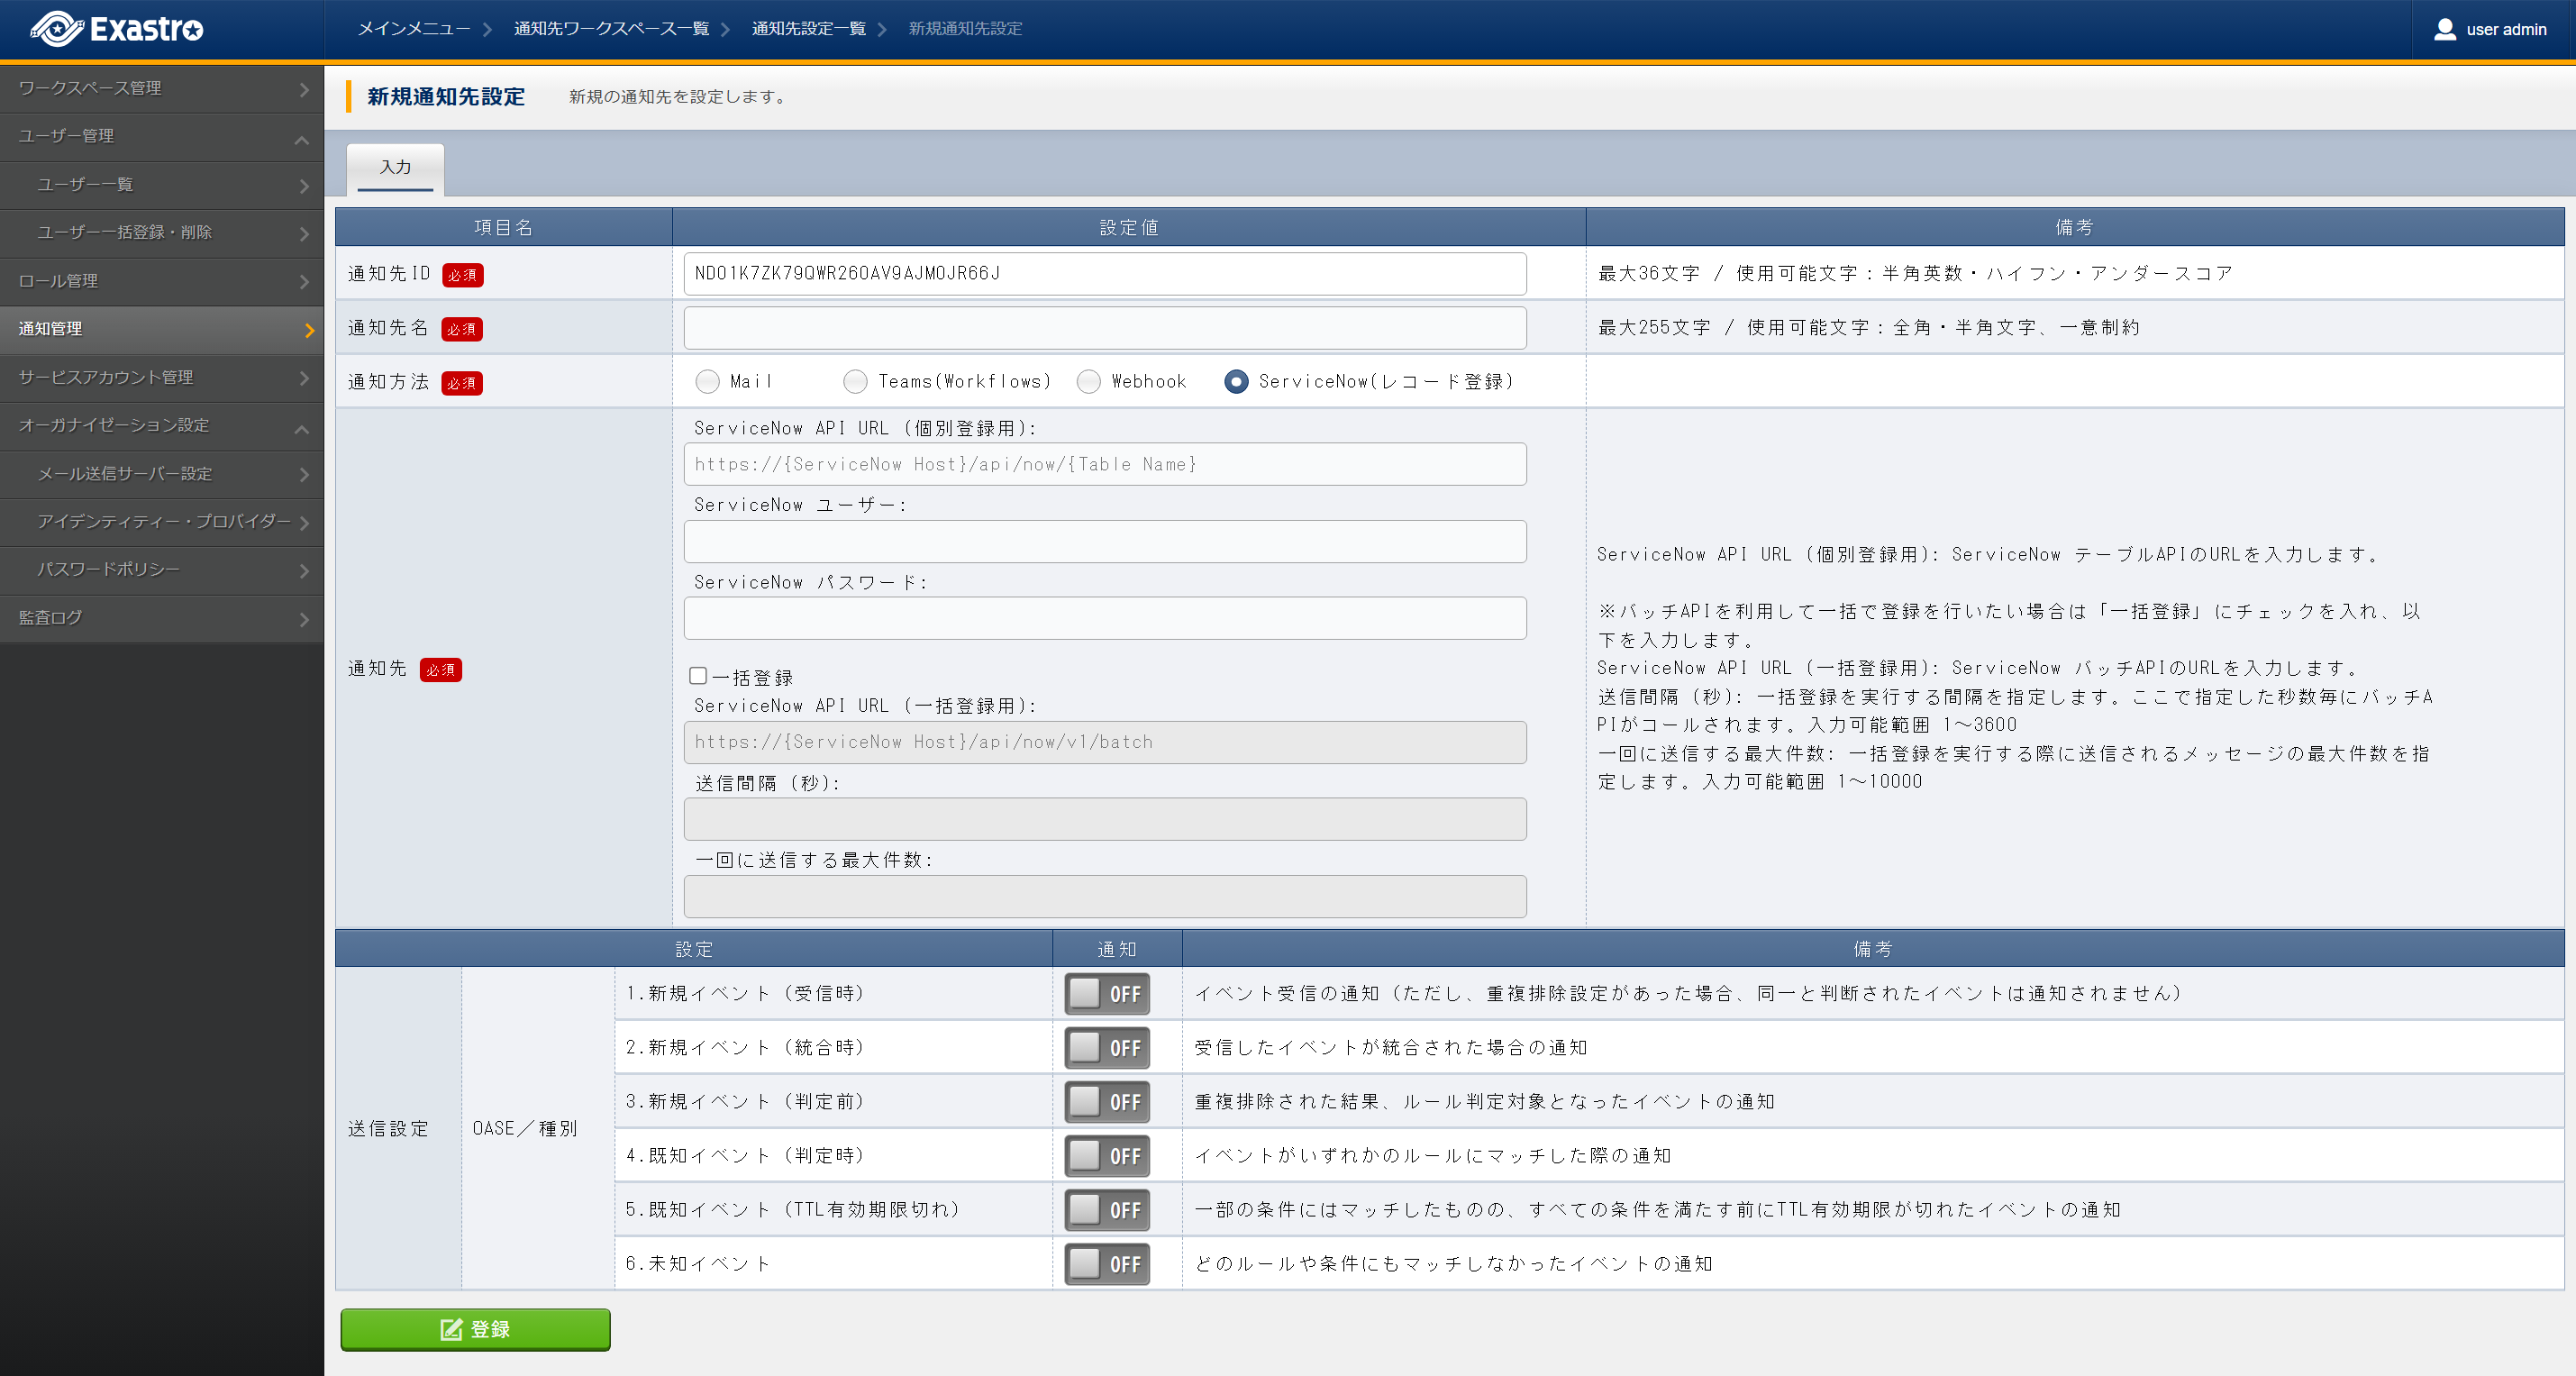Collapse the オーガナイゼーション設定 section
This screenshot has width=2576, height=1376.
coord(301,428)
